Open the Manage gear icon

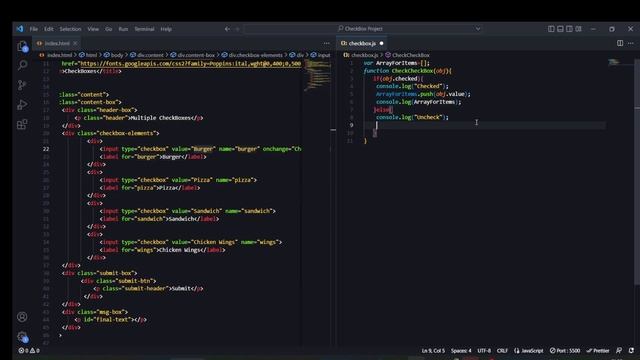coord(22,337)
